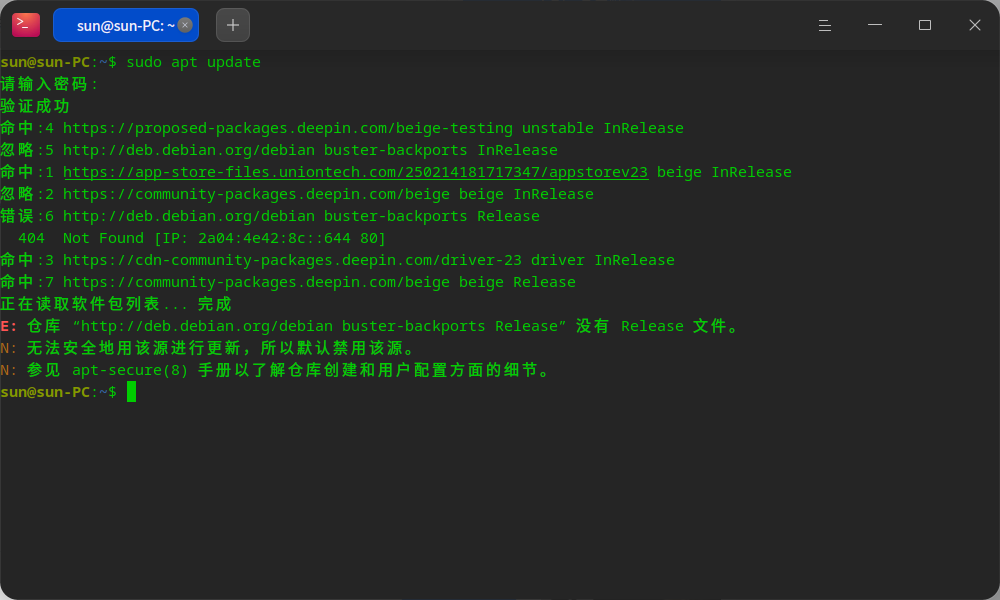Screen dimensions: 1000x600
Task: Close the terminal window
Action: (x=974, y=25)
